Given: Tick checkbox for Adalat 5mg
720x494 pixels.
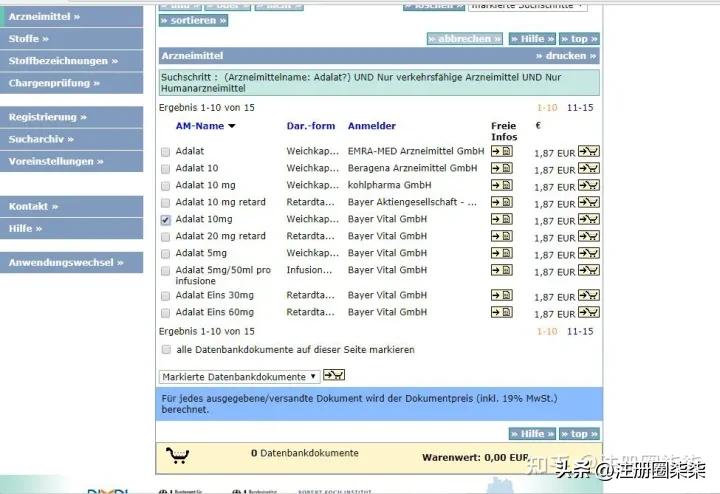Looking at the screenshot, I should tap(165, 254).
